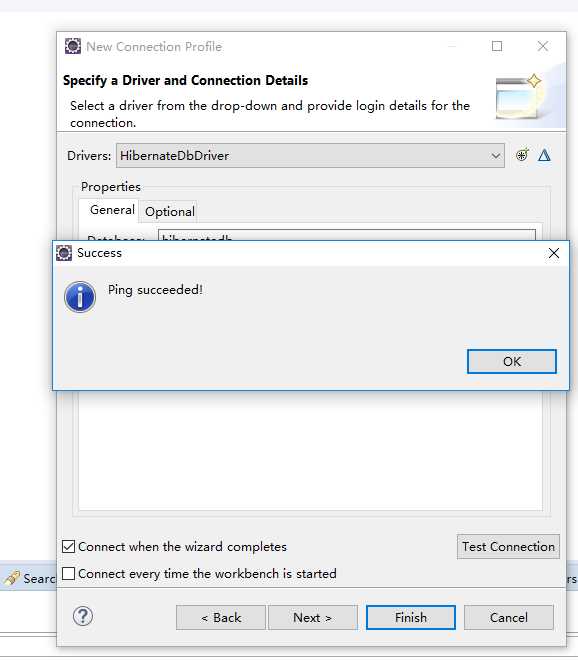Click the Next button
The width and height of the screenshot is (578, 661).
click(x=312, y=618)
